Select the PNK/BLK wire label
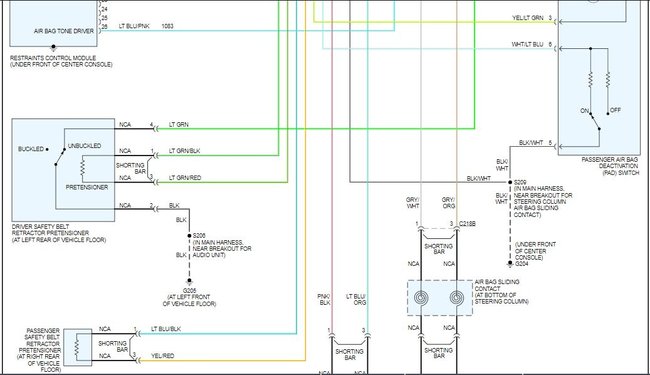 [x=325, y=300]
